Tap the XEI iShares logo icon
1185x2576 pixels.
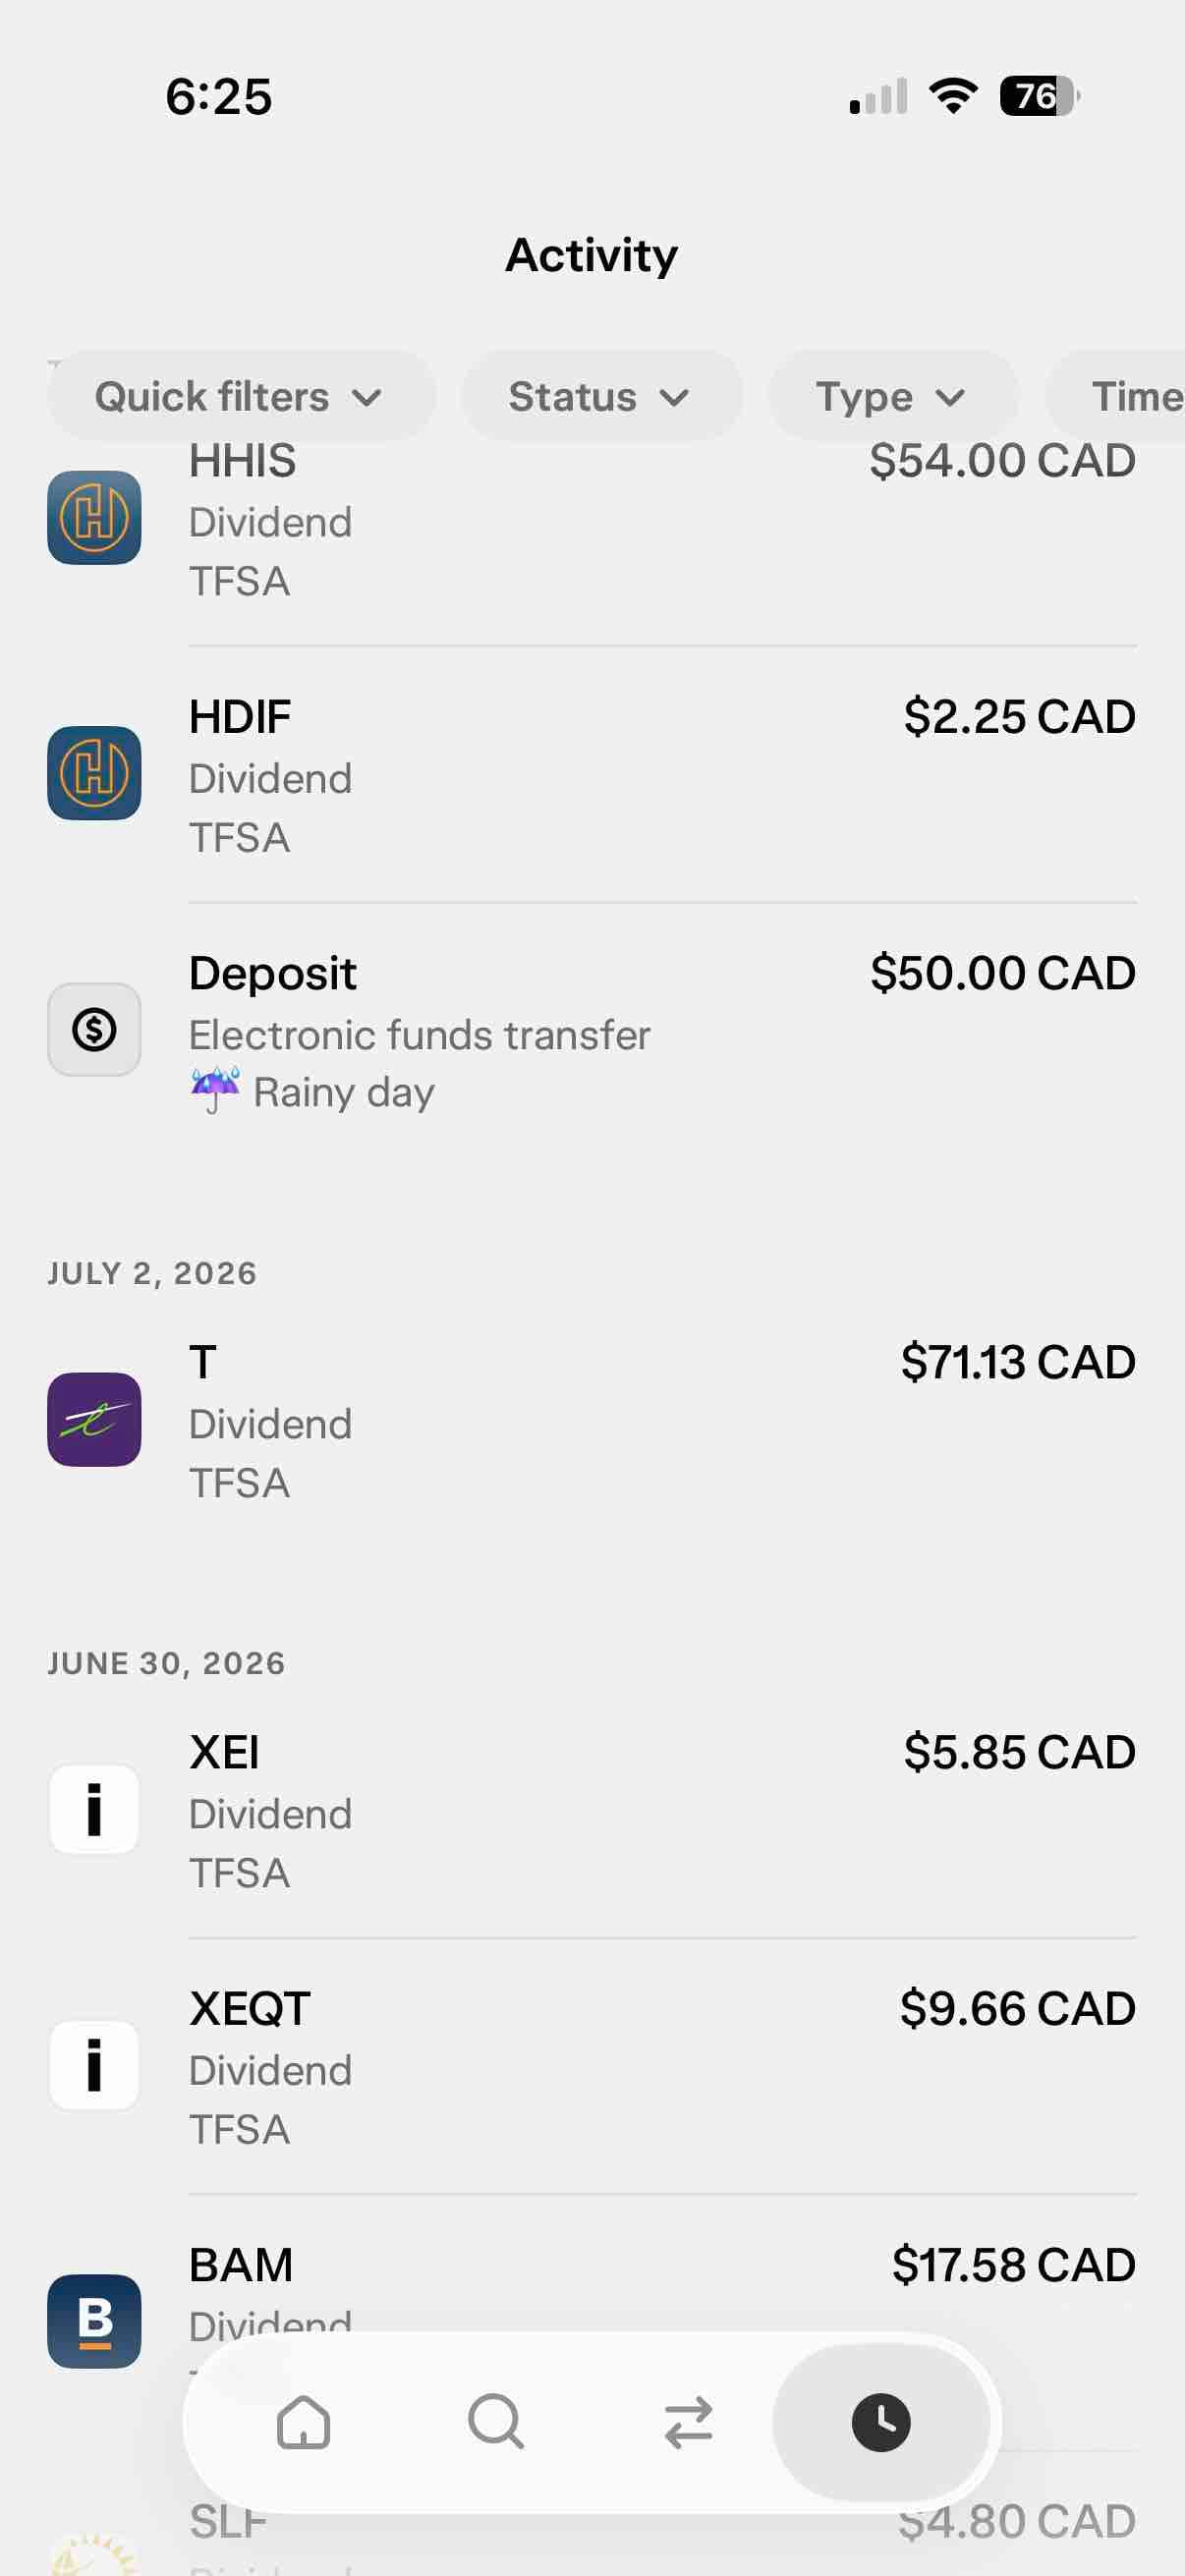click(94, 1809)
